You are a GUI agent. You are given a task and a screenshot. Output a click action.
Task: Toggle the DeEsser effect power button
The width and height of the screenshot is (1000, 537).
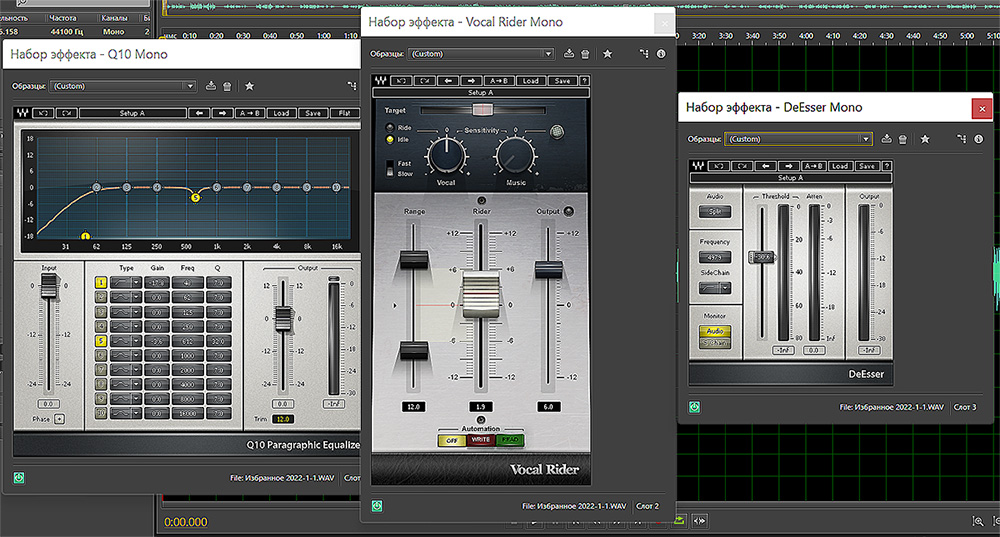[694, 407]
